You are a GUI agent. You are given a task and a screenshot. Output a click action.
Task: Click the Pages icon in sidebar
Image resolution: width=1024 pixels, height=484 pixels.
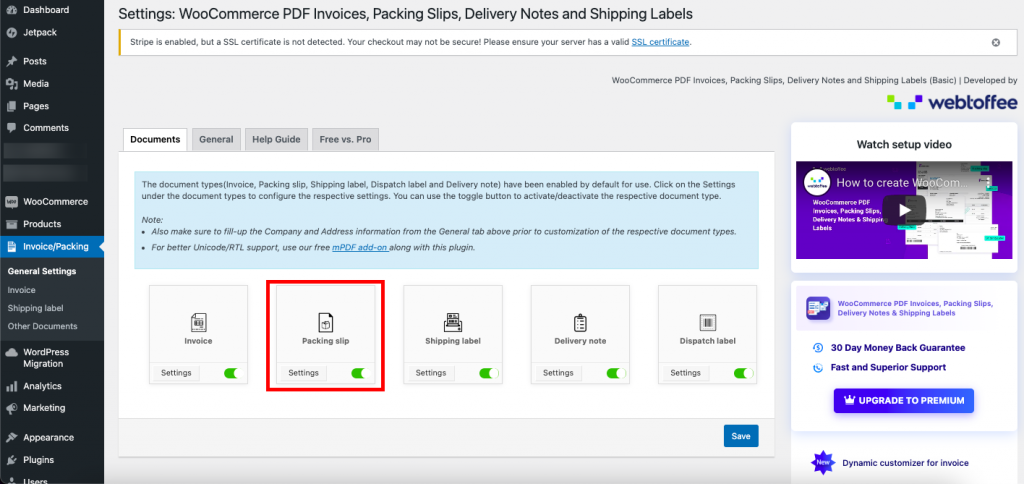click(11, 106)
